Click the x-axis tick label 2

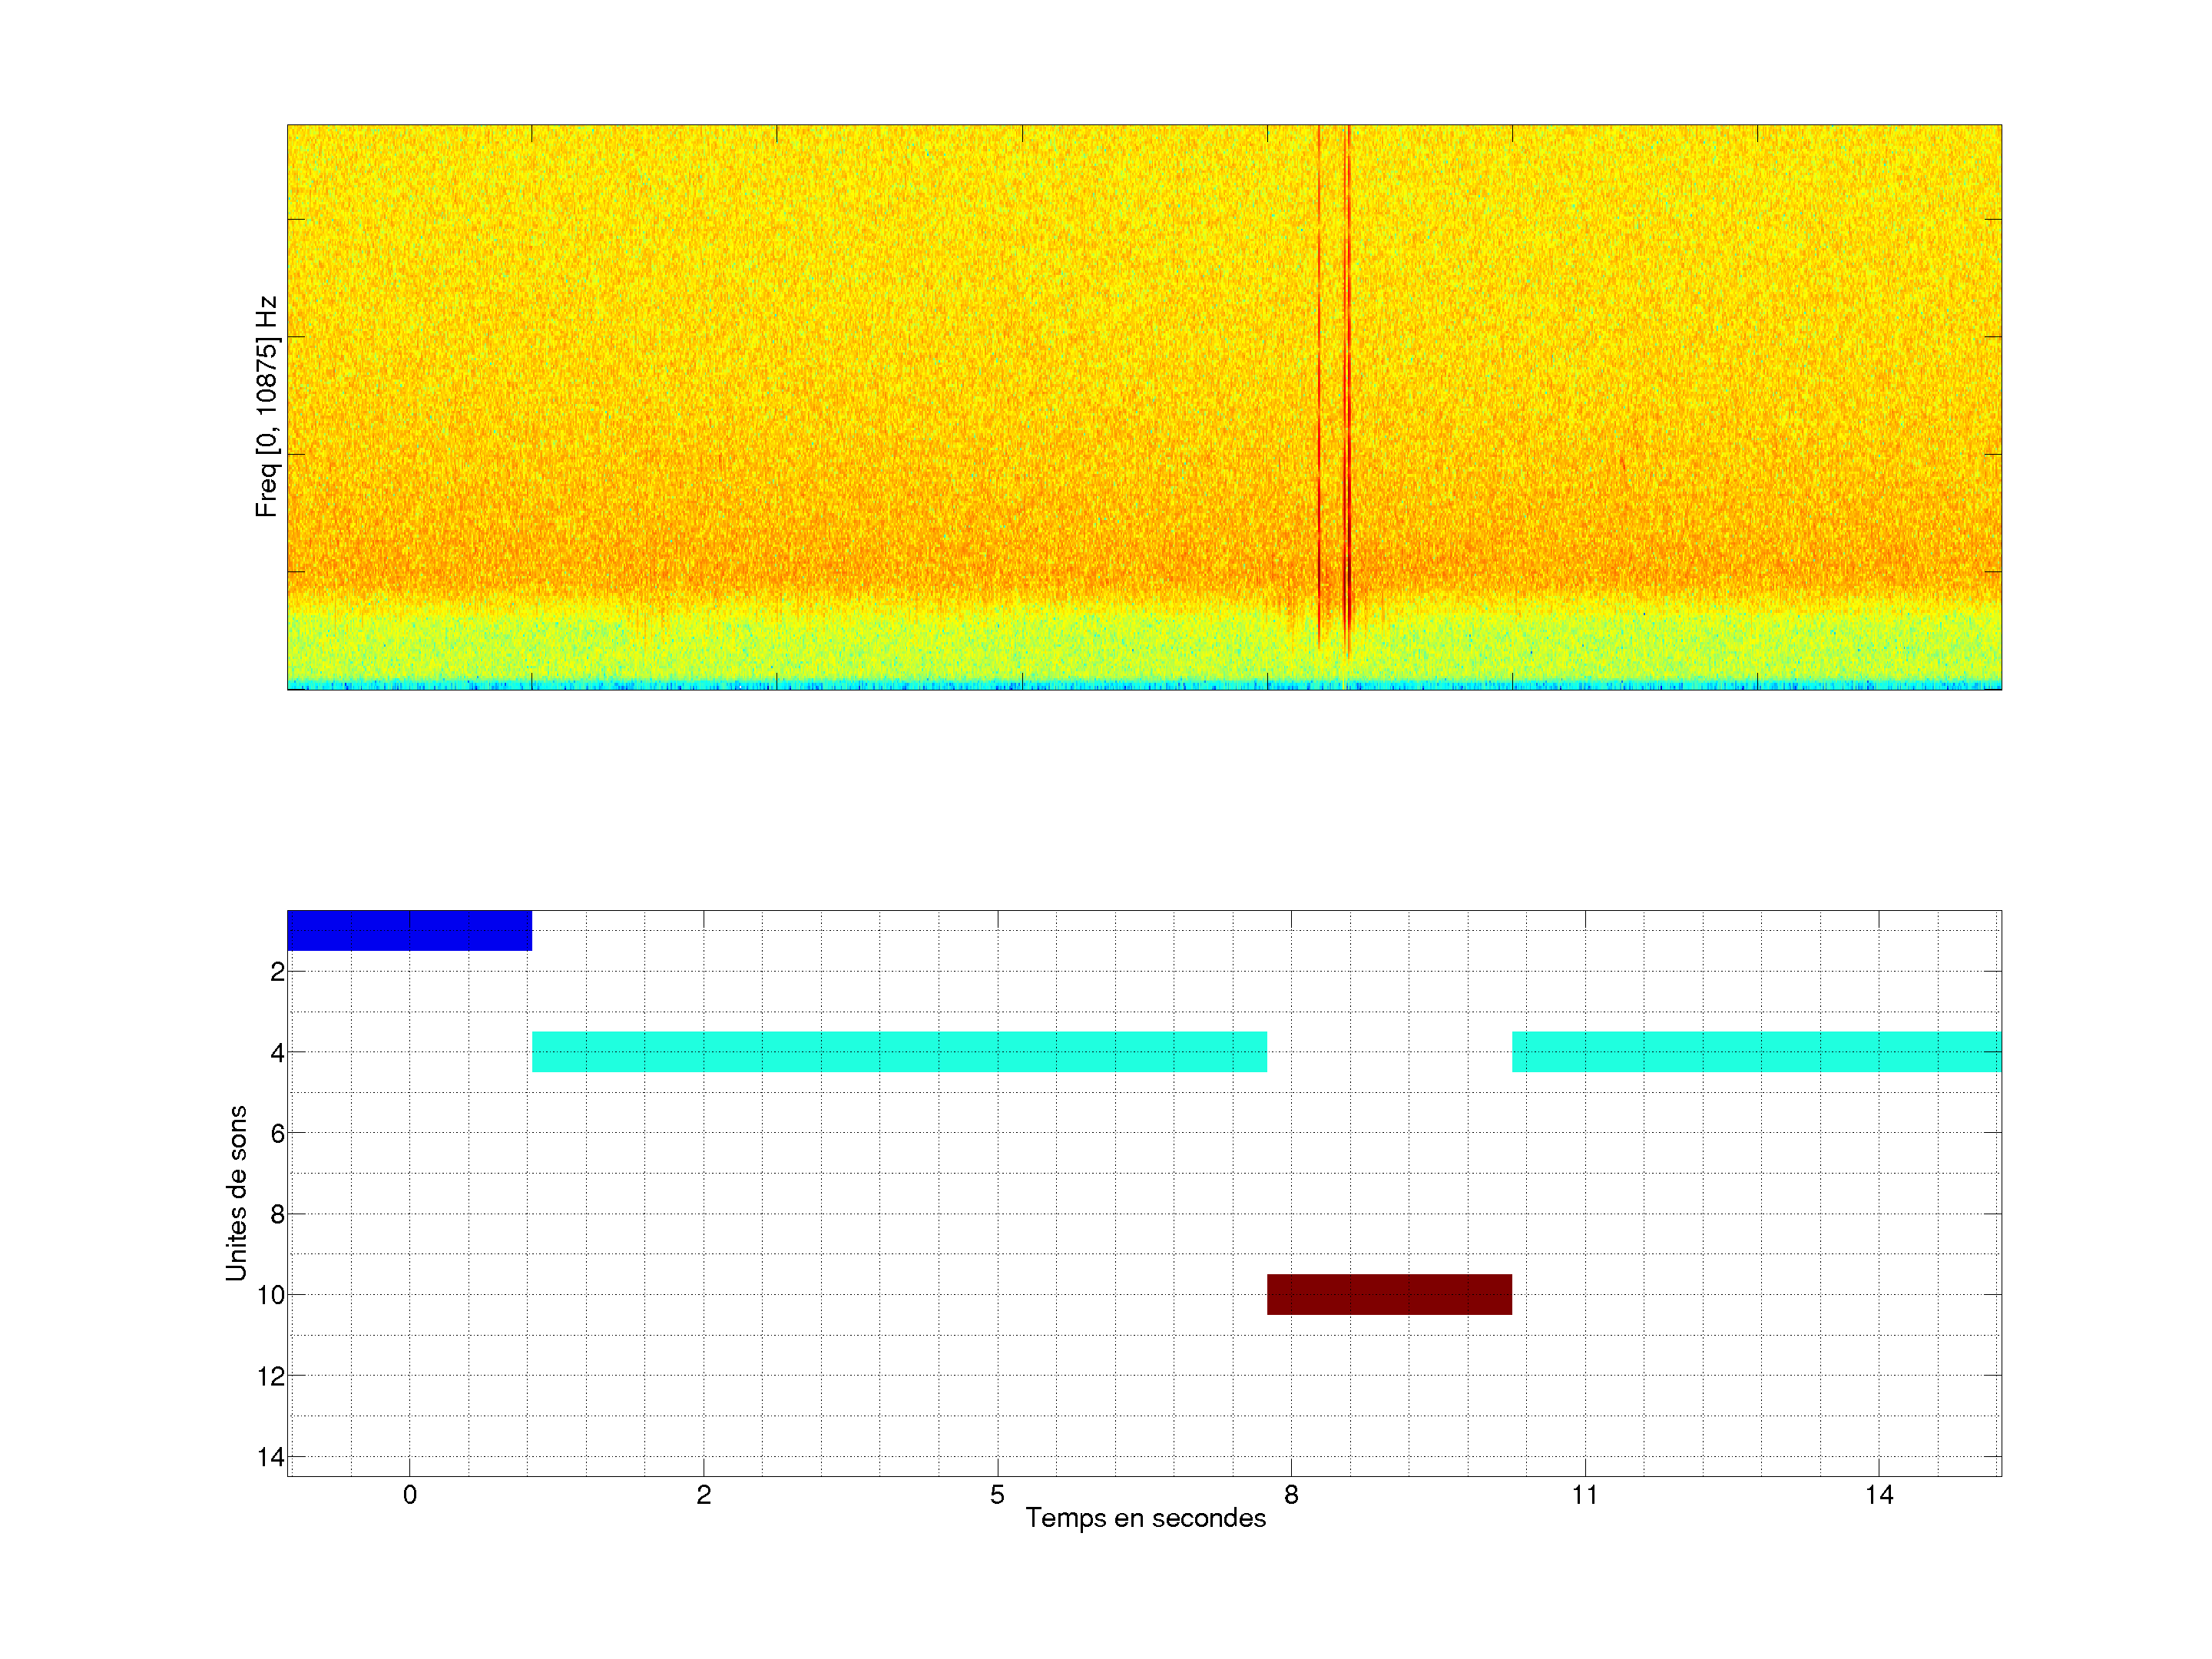pyautogui.click(x=704, y=1495)
